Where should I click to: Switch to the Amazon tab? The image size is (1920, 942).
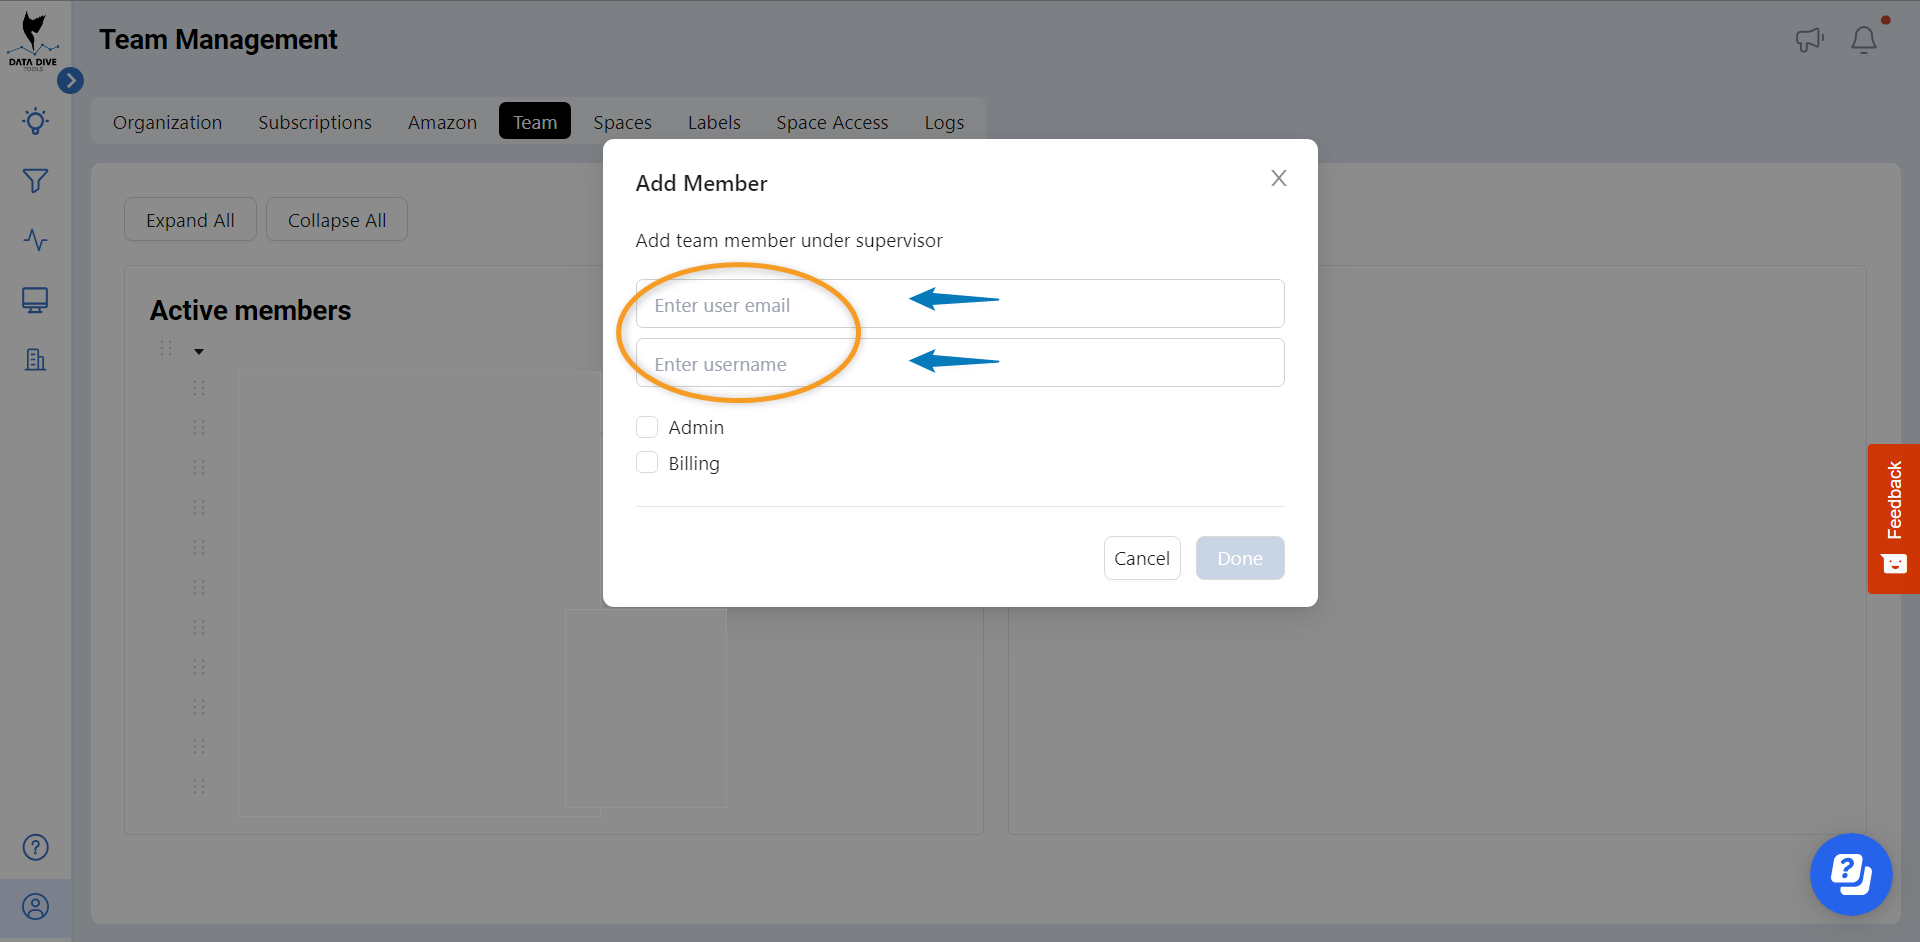(442, 122)
